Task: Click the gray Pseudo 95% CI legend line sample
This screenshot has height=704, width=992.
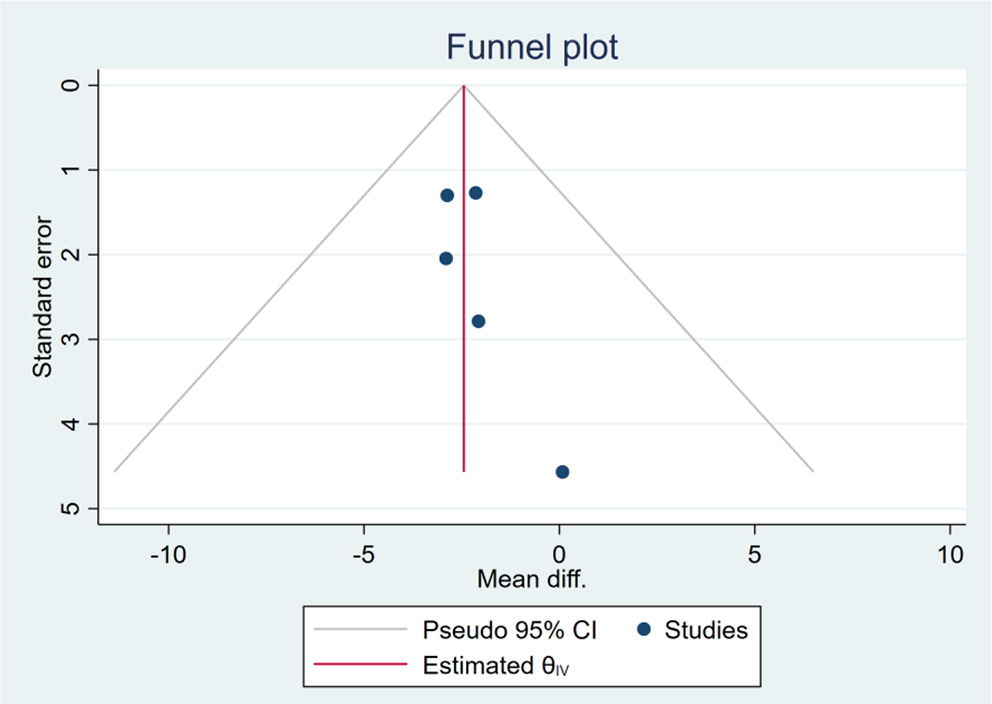Action: pyautogui.click(x=361, y=630)
